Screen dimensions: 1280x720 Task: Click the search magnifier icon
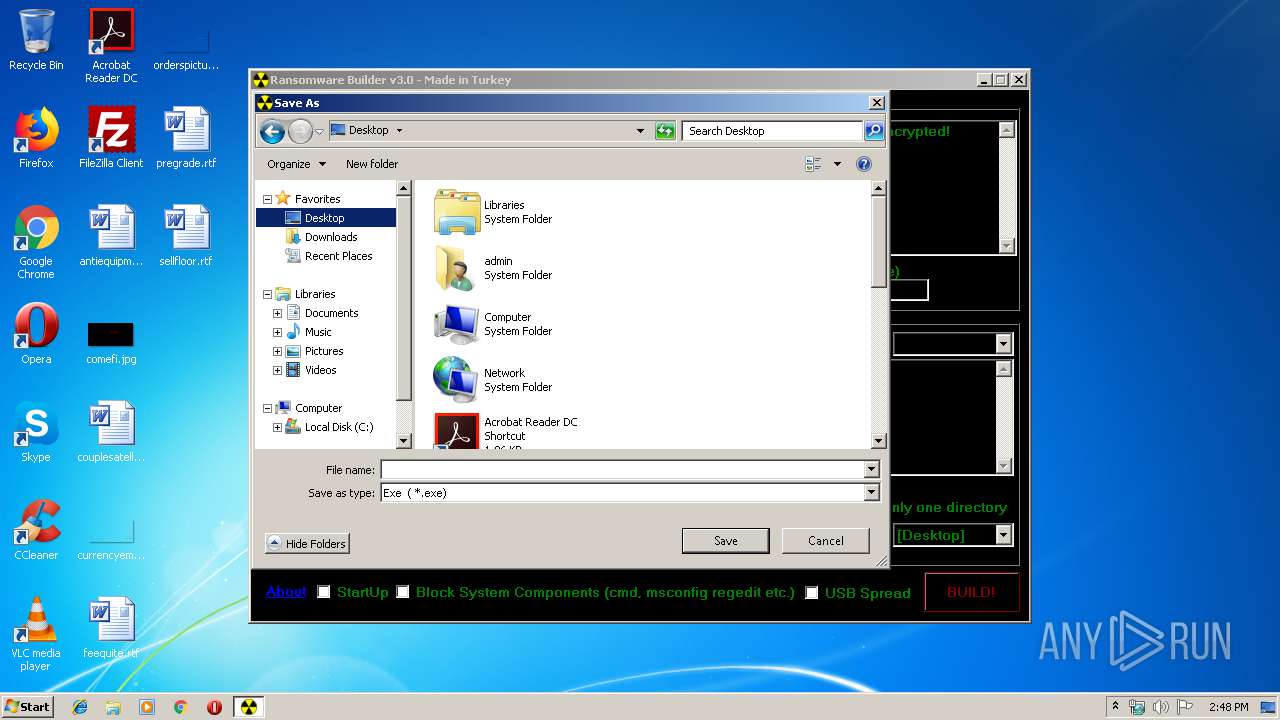873,131
